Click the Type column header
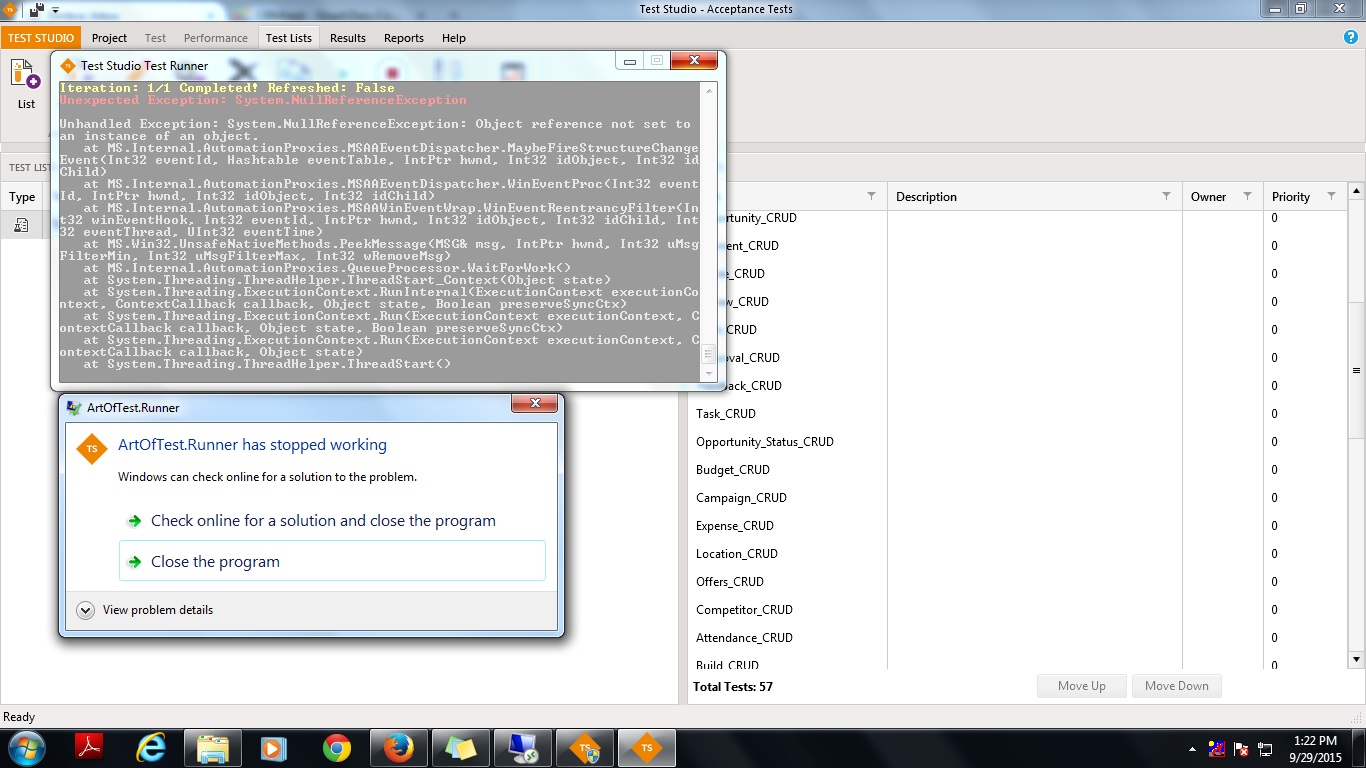Screen dimensions: 1366x768 [22, 197]
